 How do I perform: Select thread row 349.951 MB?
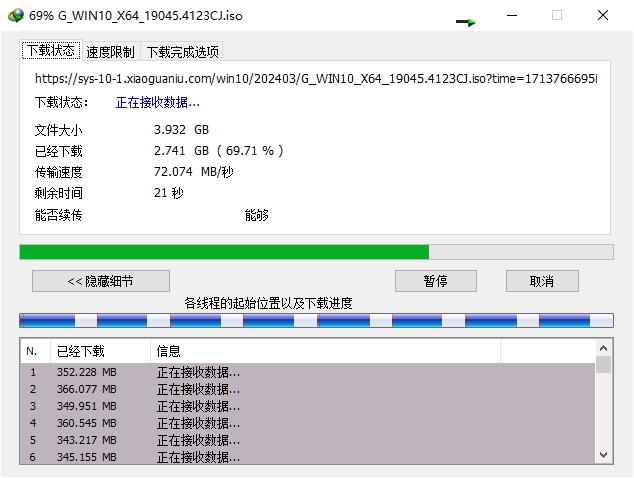[308, 406]
